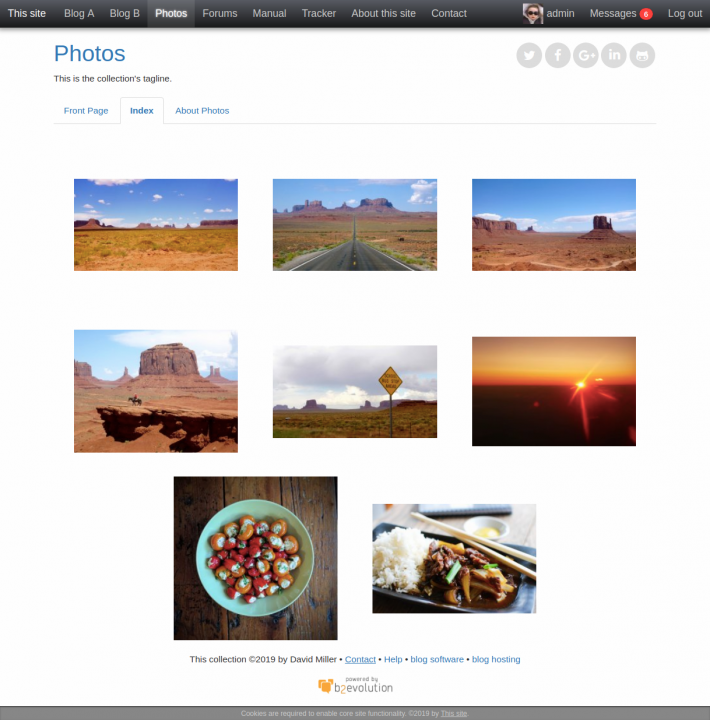Open the blog hosting footer link

click(496, 659)
